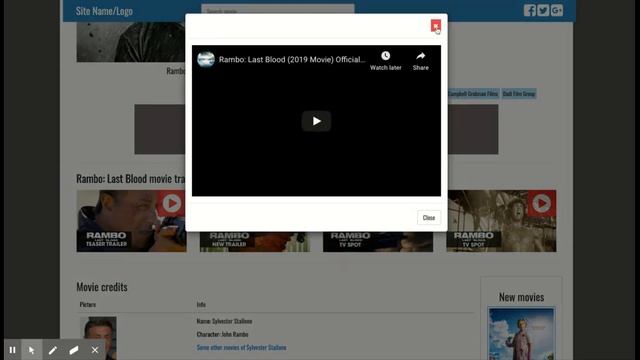Open the first Rambo TV Spot thumbnail

(x=378, y=242)
